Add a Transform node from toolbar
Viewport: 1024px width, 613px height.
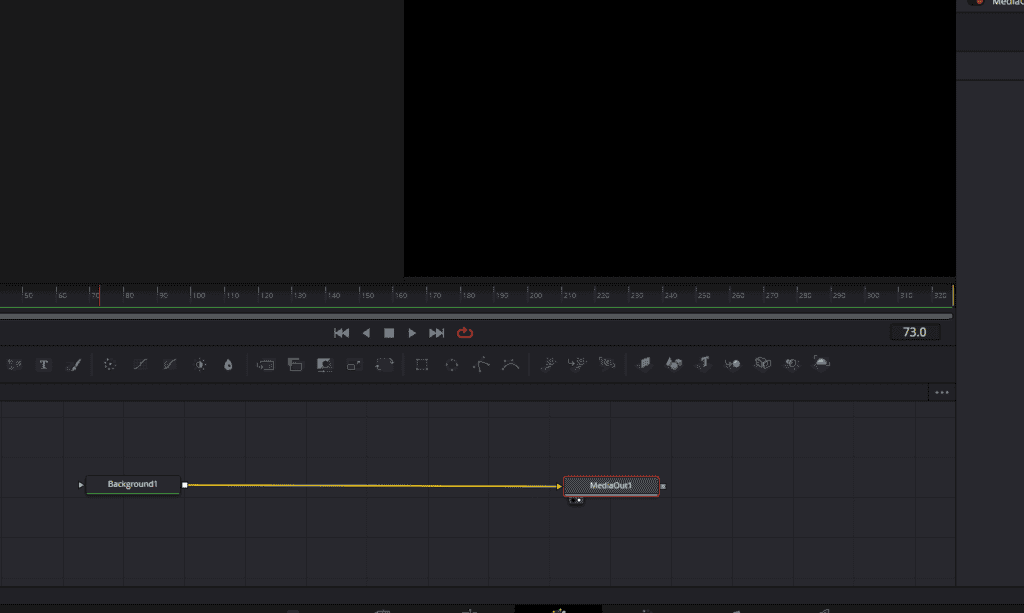point(385,364)
